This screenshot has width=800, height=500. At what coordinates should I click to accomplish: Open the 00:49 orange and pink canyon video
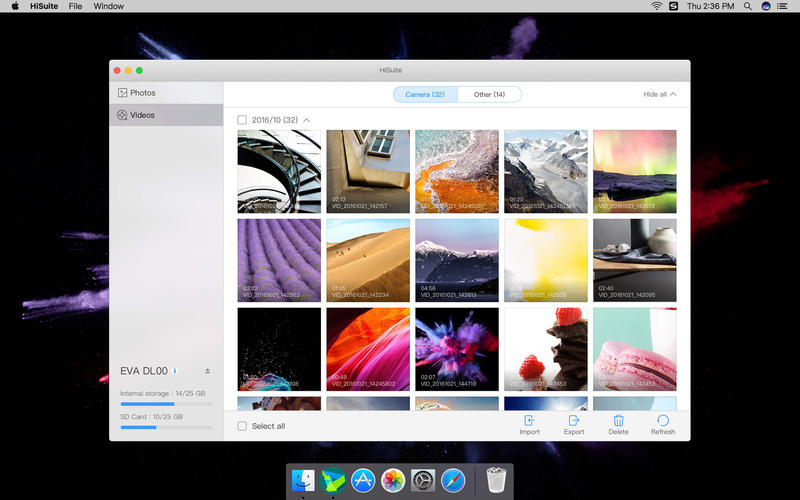pyautogui.click(x=368, y=349)
